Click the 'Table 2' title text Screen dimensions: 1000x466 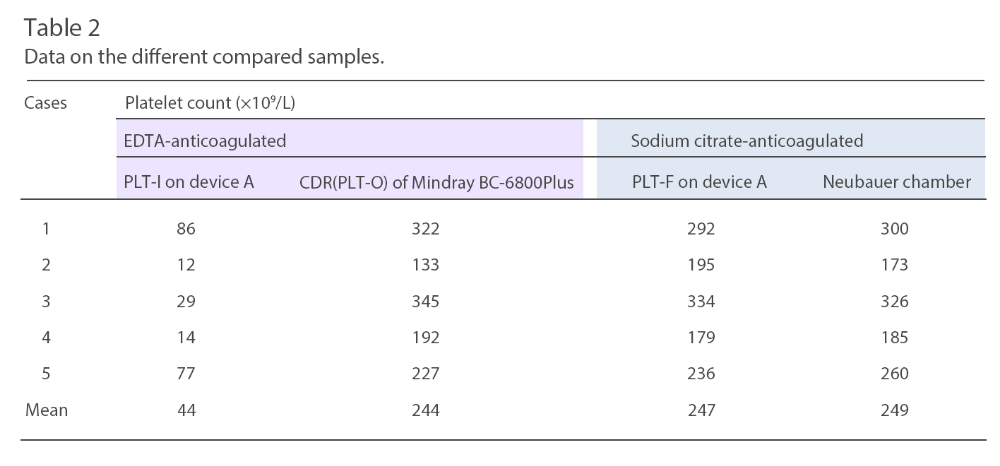(62, 29)
